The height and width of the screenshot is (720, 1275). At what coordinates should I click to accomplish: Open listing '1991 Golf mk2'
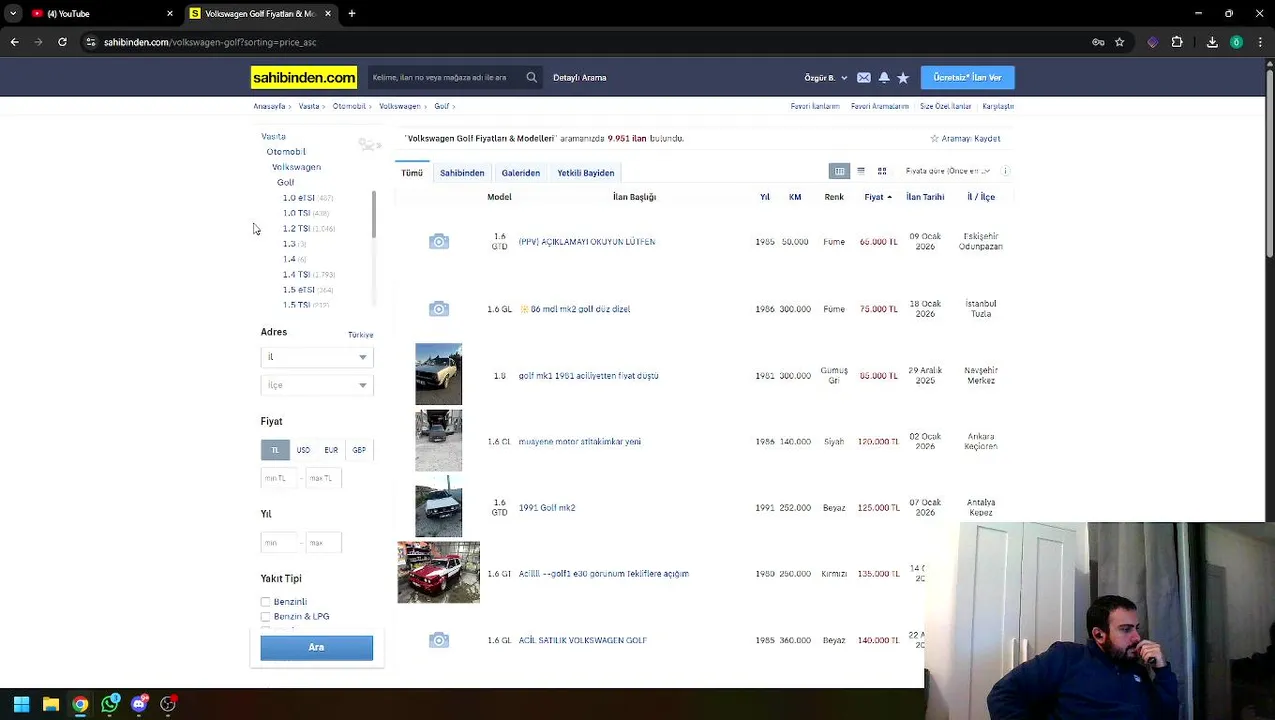547,508
